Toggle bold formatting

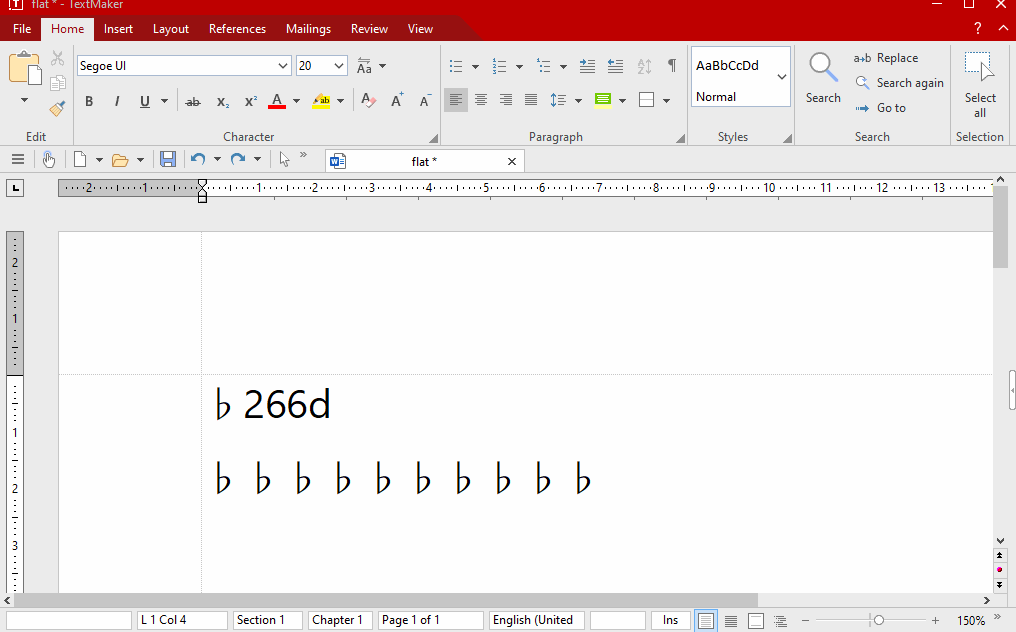coord(89,101)
